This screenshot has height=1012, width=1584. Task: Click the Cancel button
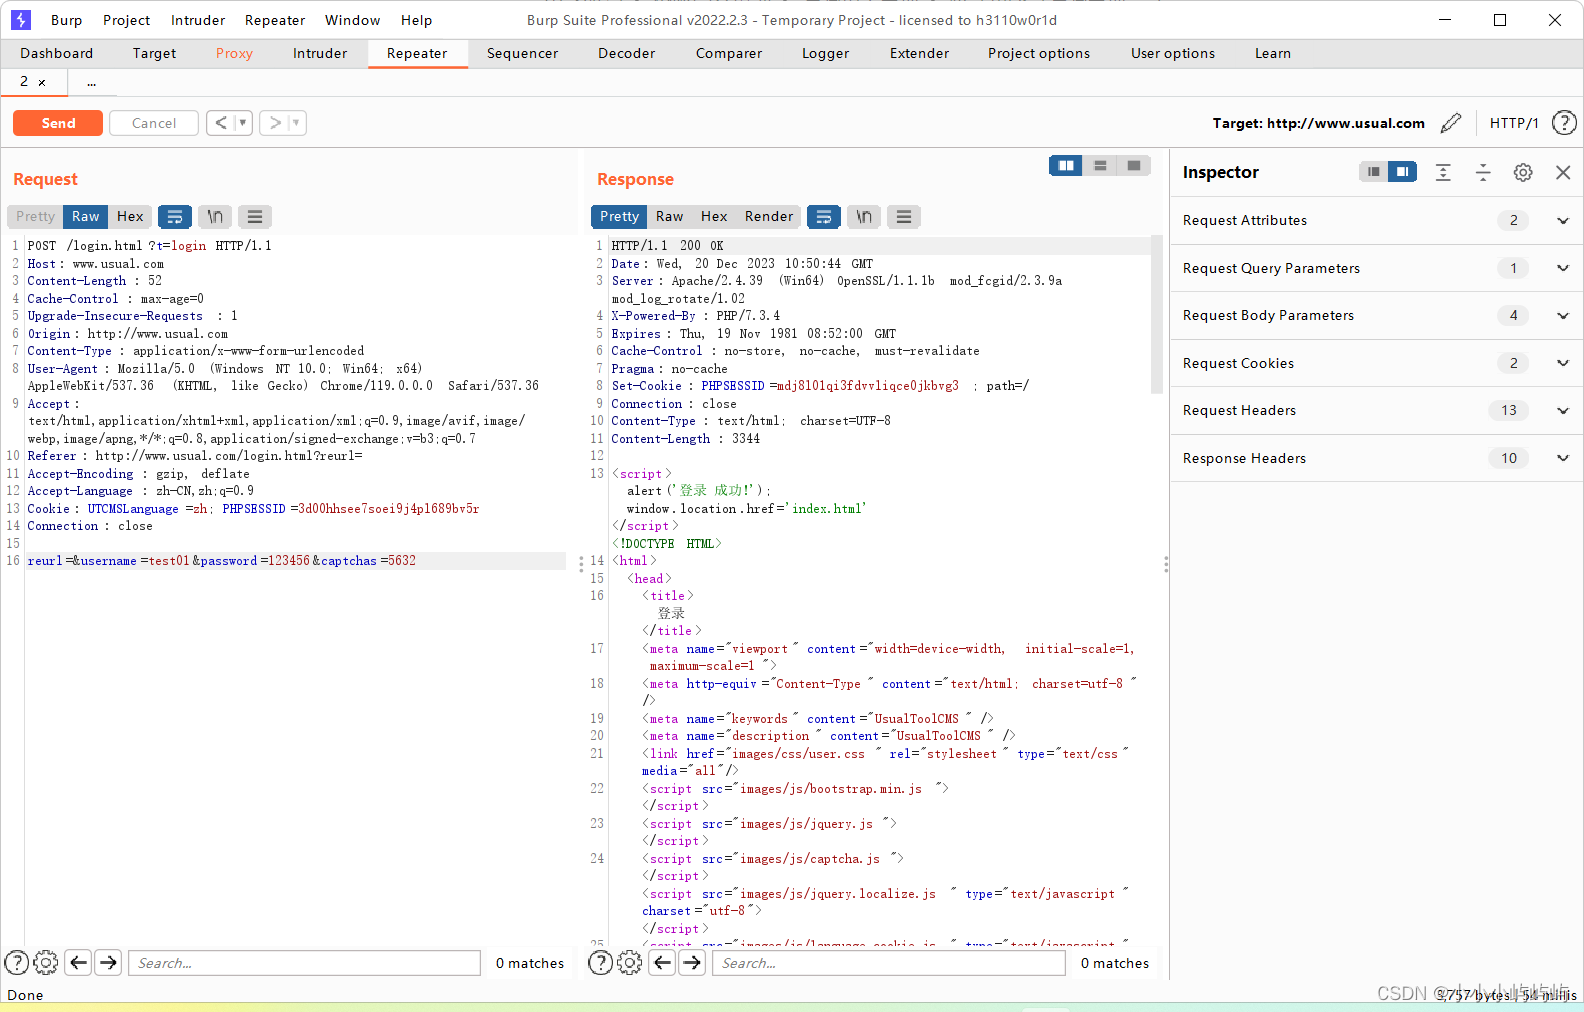click(x=154, y=123)
